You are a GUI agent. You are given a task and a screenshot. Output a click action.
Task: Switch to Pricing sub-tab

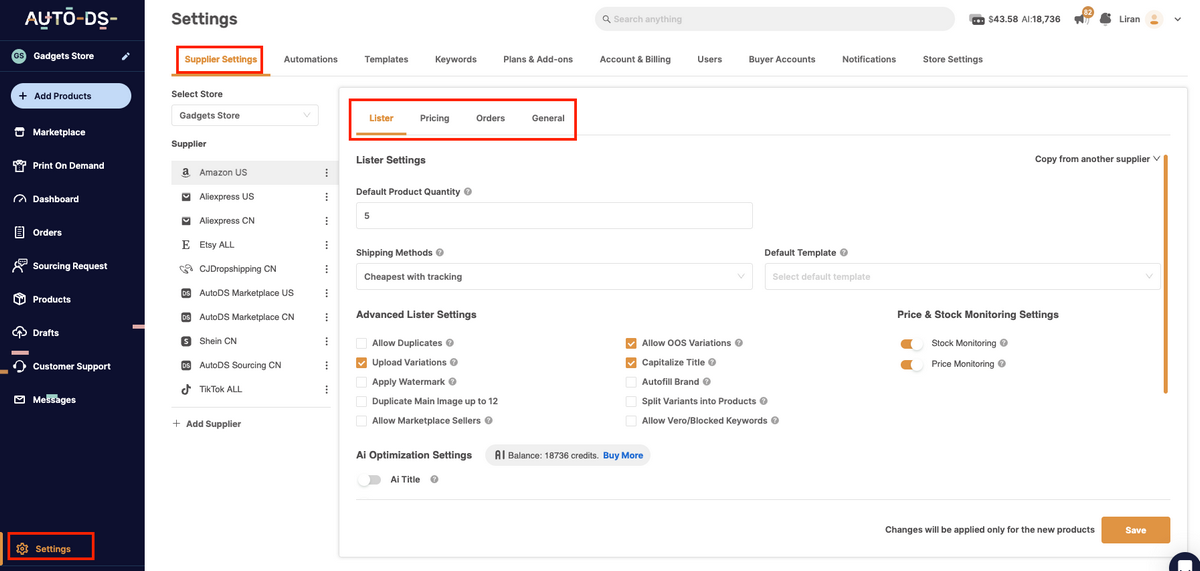(434, 118)
